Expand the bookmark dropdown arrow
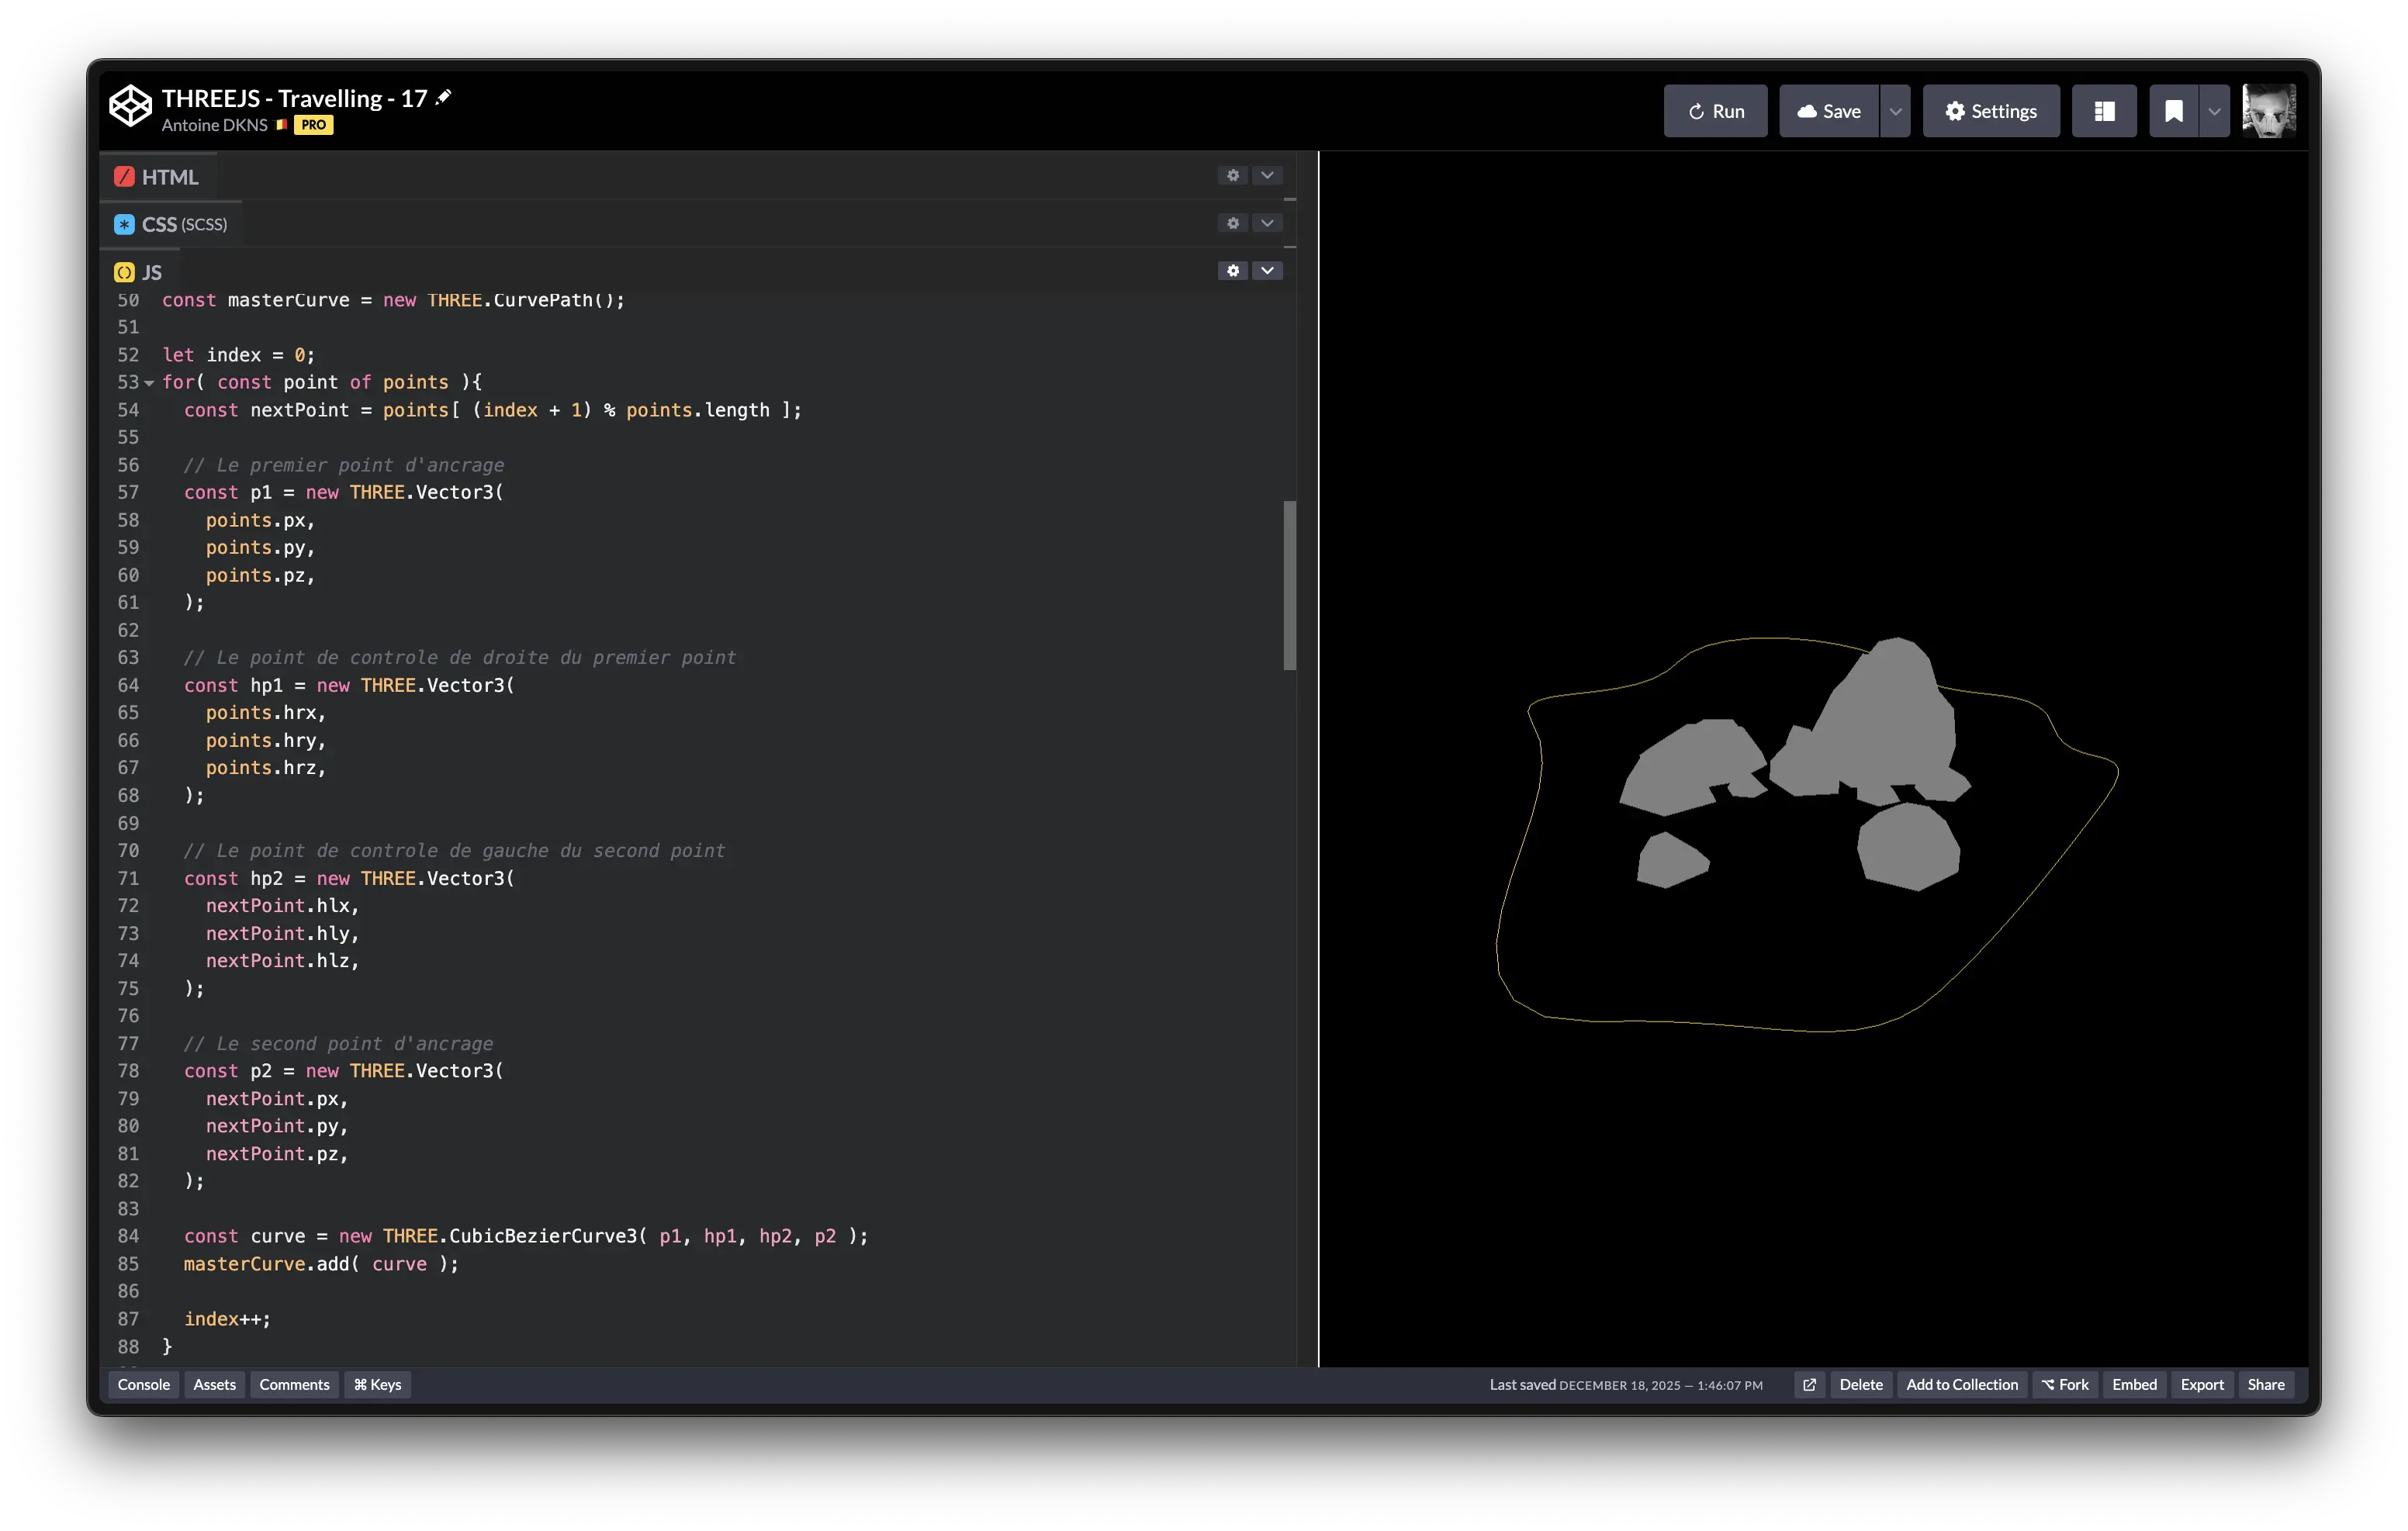The height and width of the screenshot is (1531, 2408). [2214, 111]
